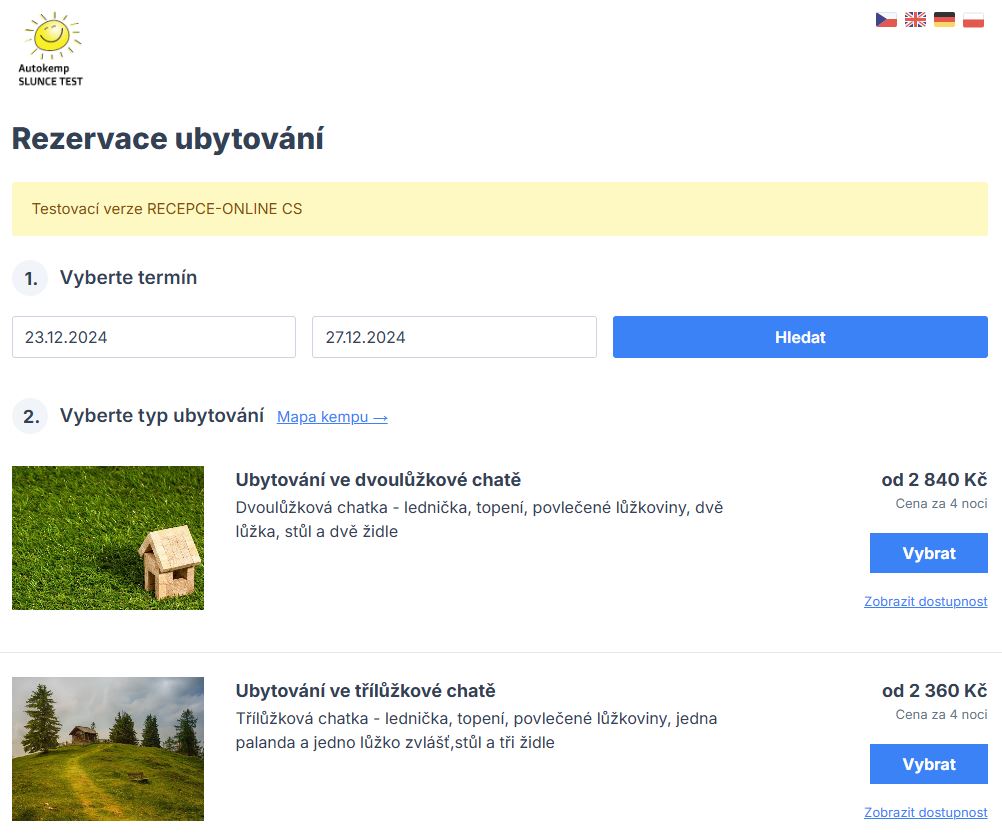Screen dimensions: 1002x836
Task: Click the Autokemp Slunce Test sun logo
Action: [50, 49]
